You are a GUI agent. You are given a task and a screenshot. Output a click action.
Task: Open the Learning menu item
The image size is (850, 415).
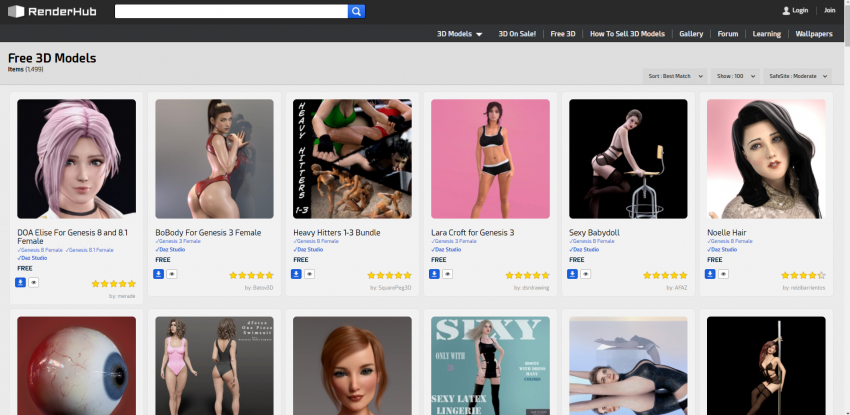point(767,34)
